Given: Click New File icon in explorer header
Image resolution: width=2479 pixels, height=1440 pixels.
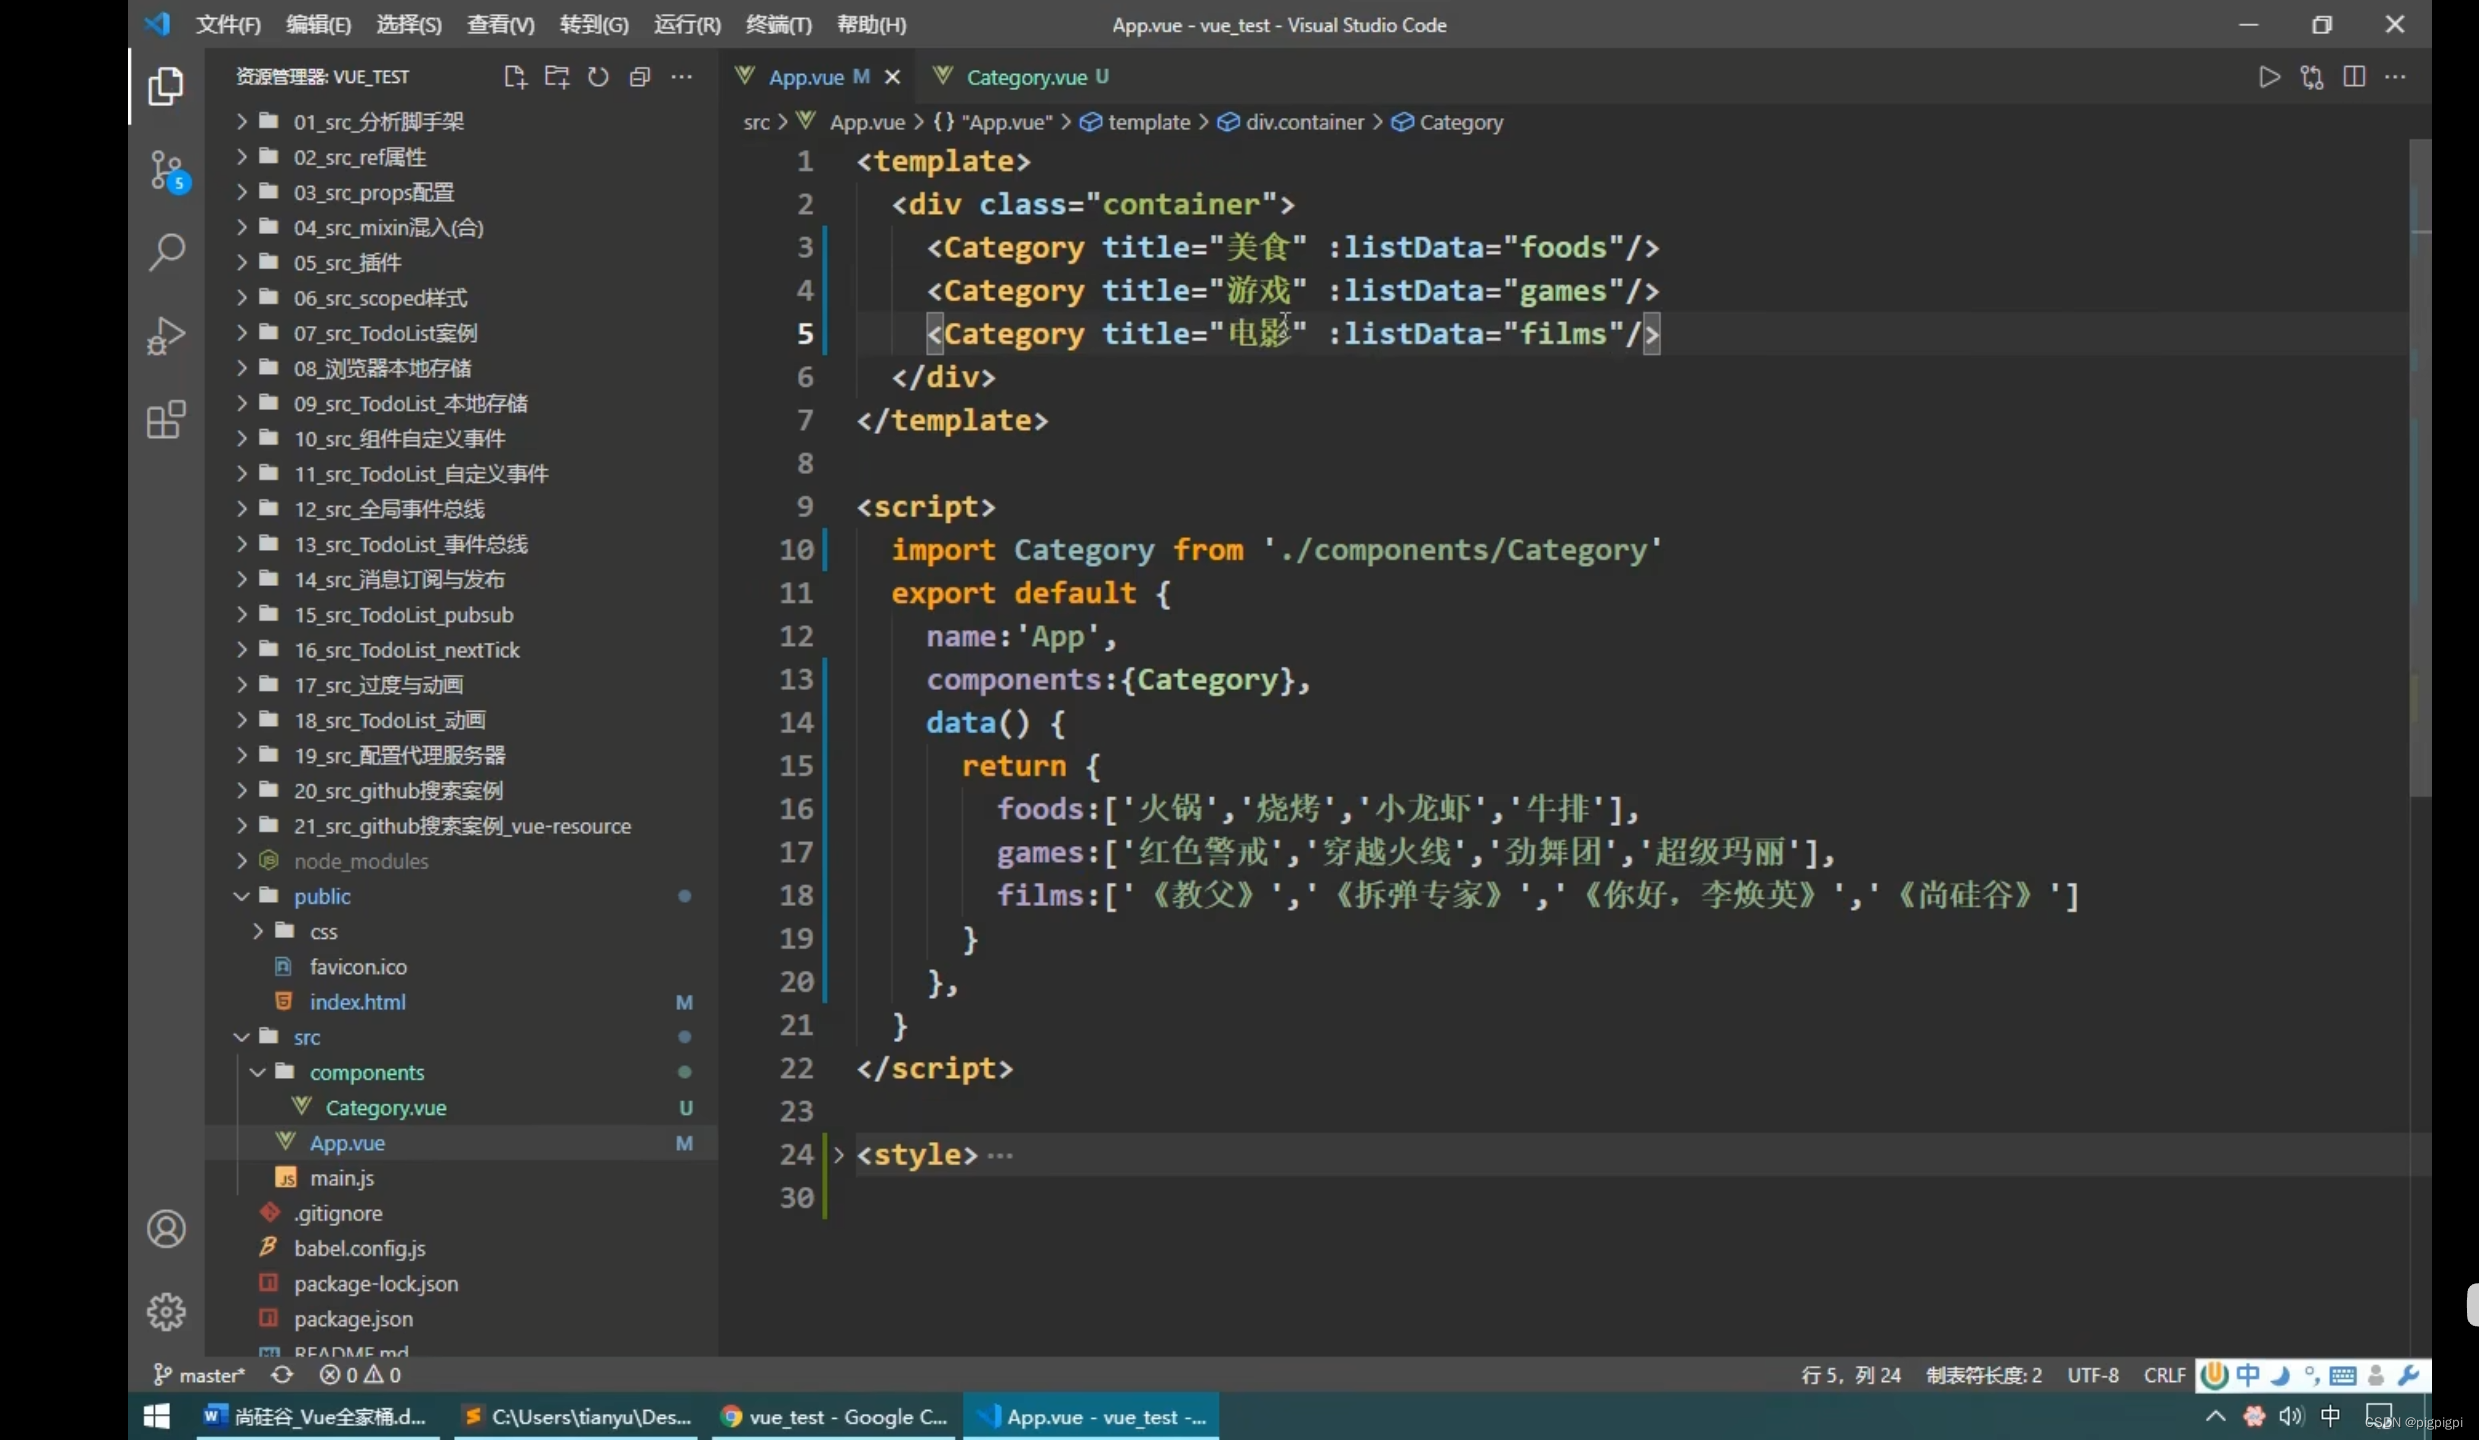Looking at the screenshot, I should [x=515, y=77].
